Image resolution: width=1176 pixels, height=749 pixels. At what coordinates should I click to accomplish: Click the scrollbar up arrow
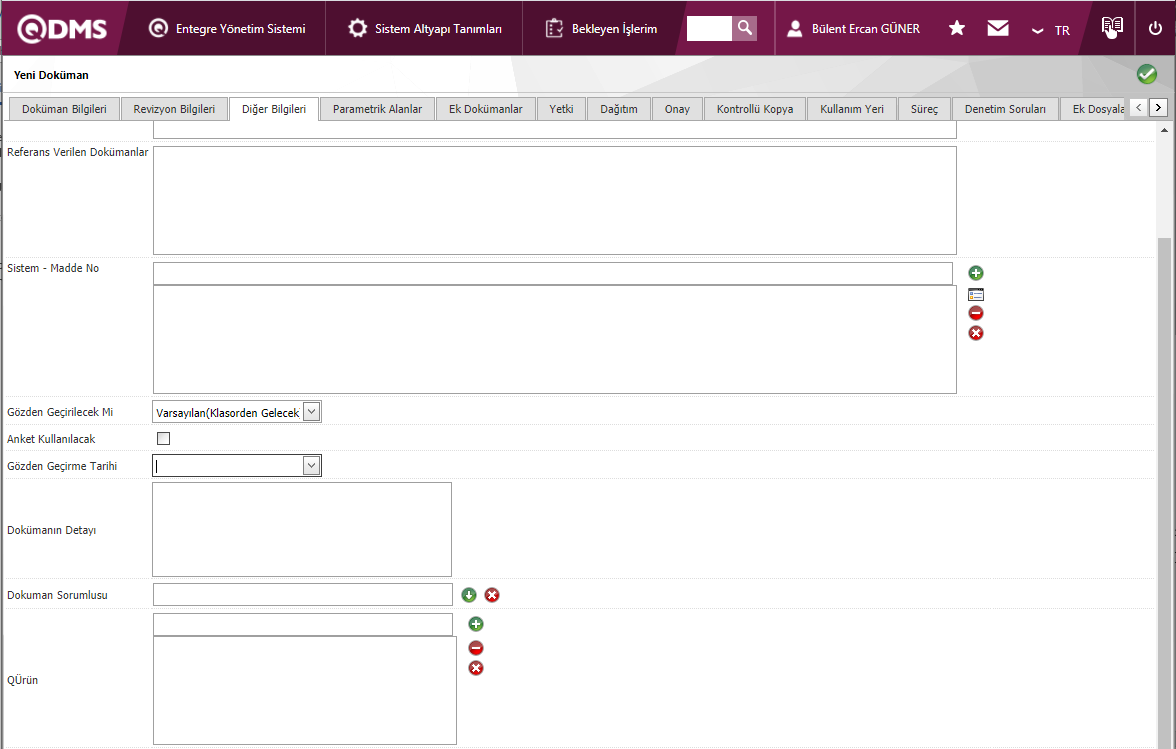coord(1164,130)
